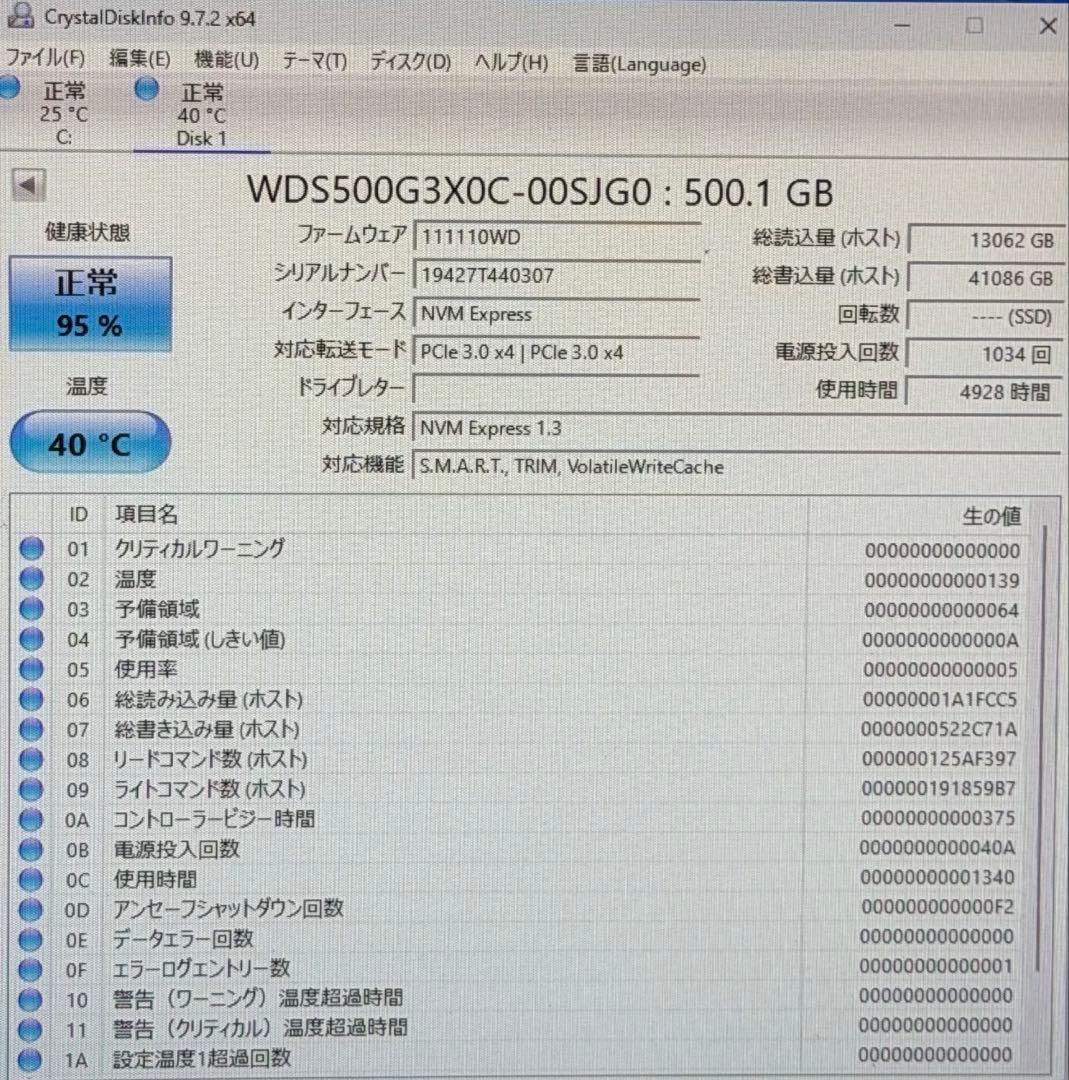Select the 使用率 attribute name

pyautogui.click(x=145, y=669)
